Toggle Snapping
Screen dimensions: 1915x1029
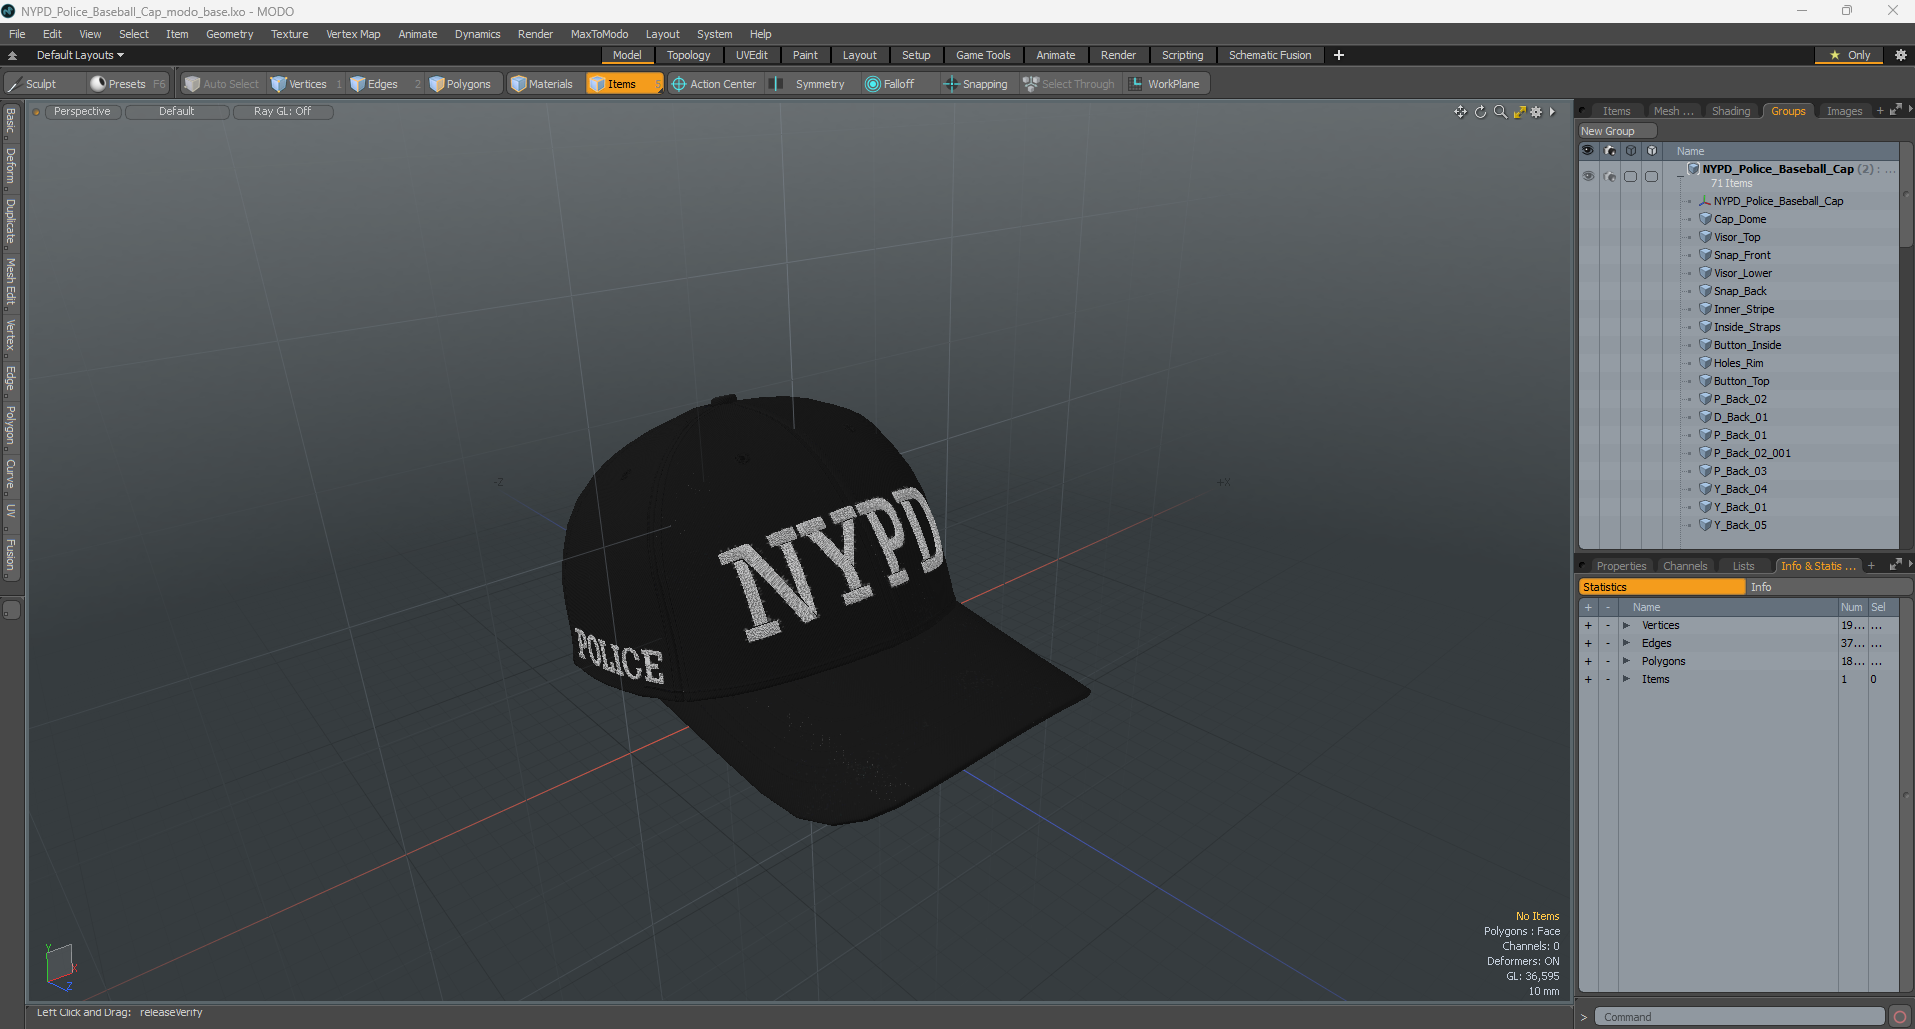click(976, 84)
